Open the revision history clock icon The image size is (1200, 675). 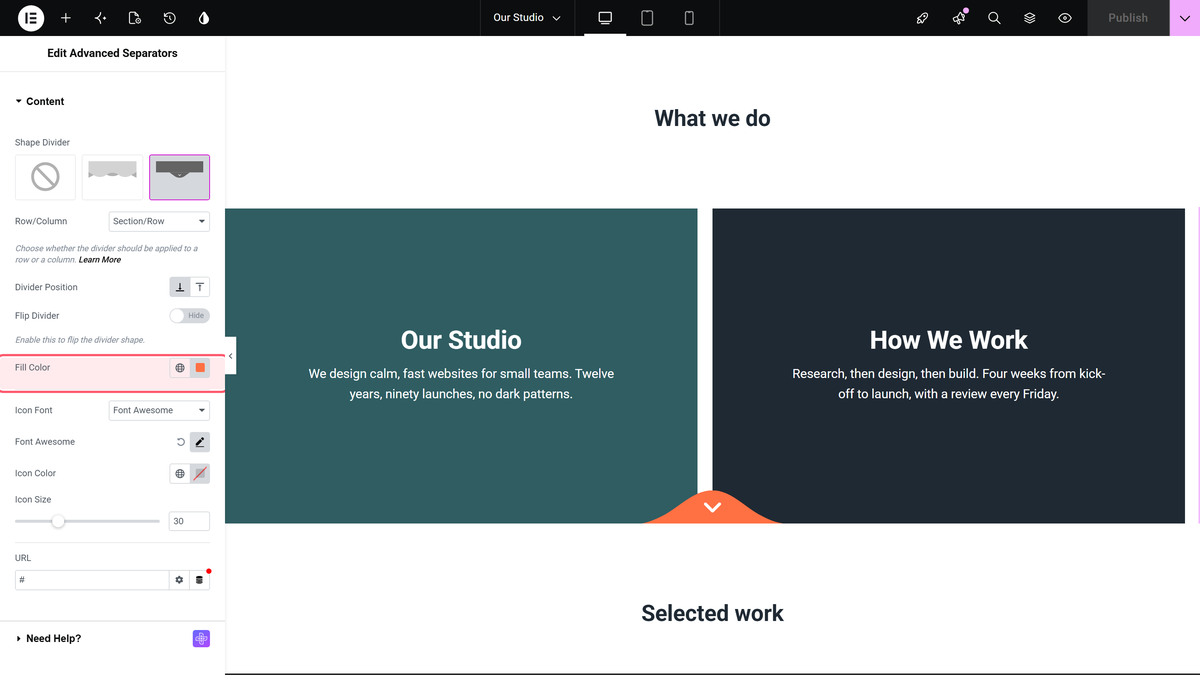(x=170, y=18)
